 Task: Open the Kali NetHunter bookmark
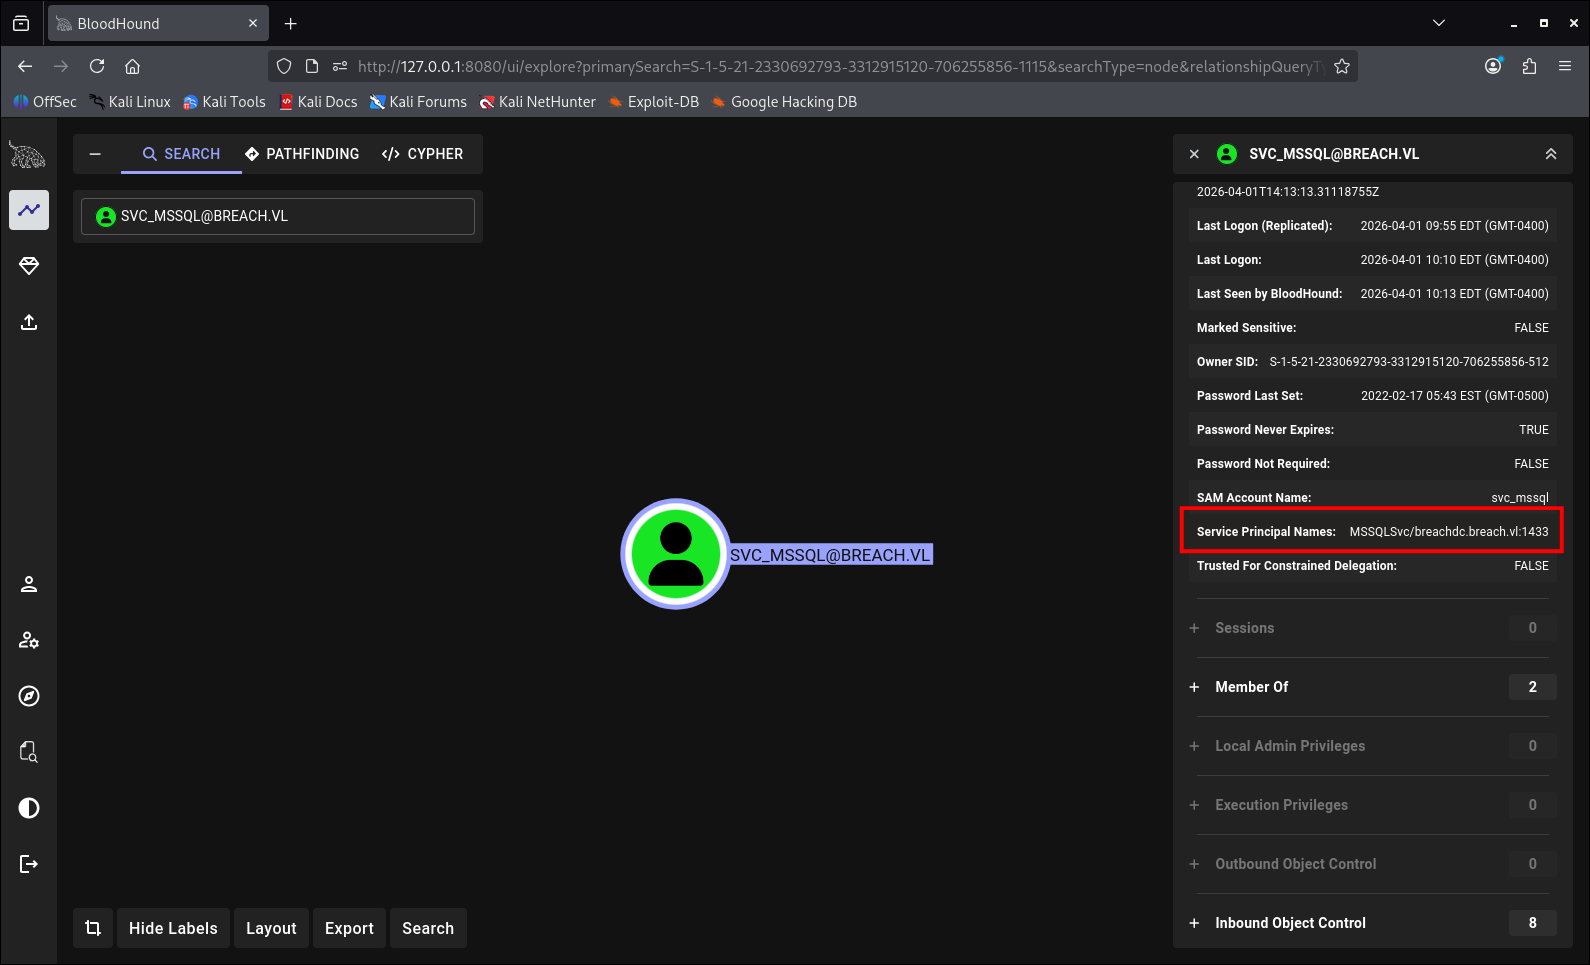(x=537, y=102)
